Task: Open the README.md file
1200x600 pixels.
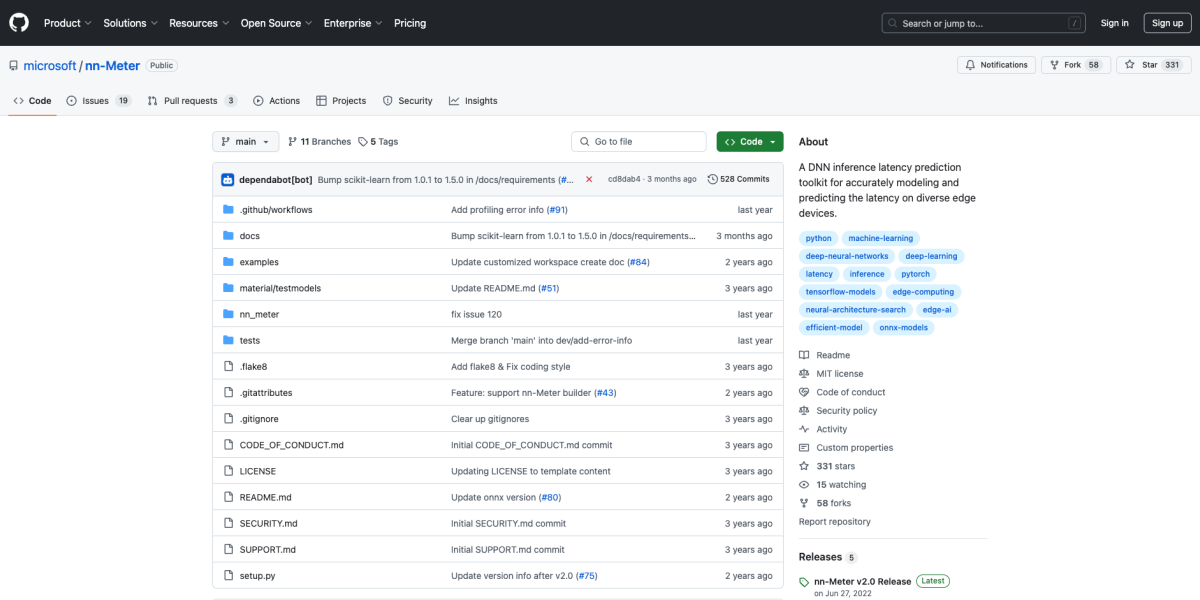Action: coord(265,497)
